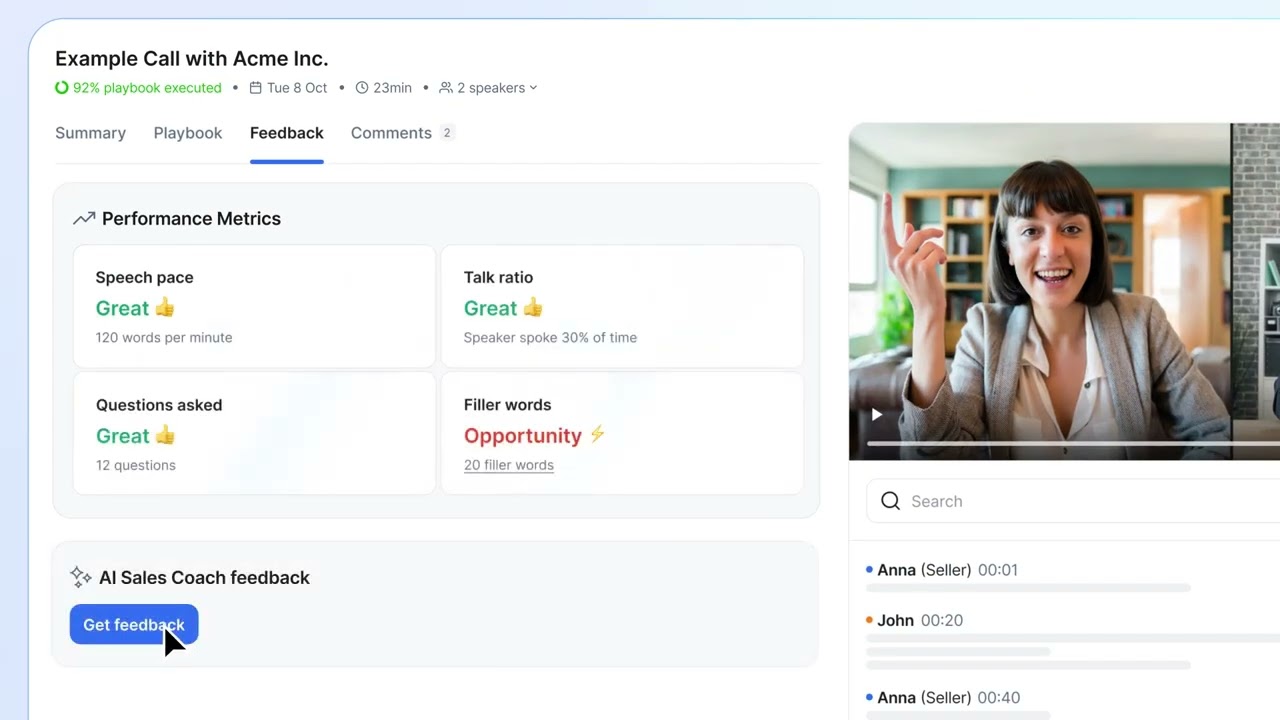Click the Performance Metrics heading
This screenshot has width=1280, height=720.
(x=191, y=219)
